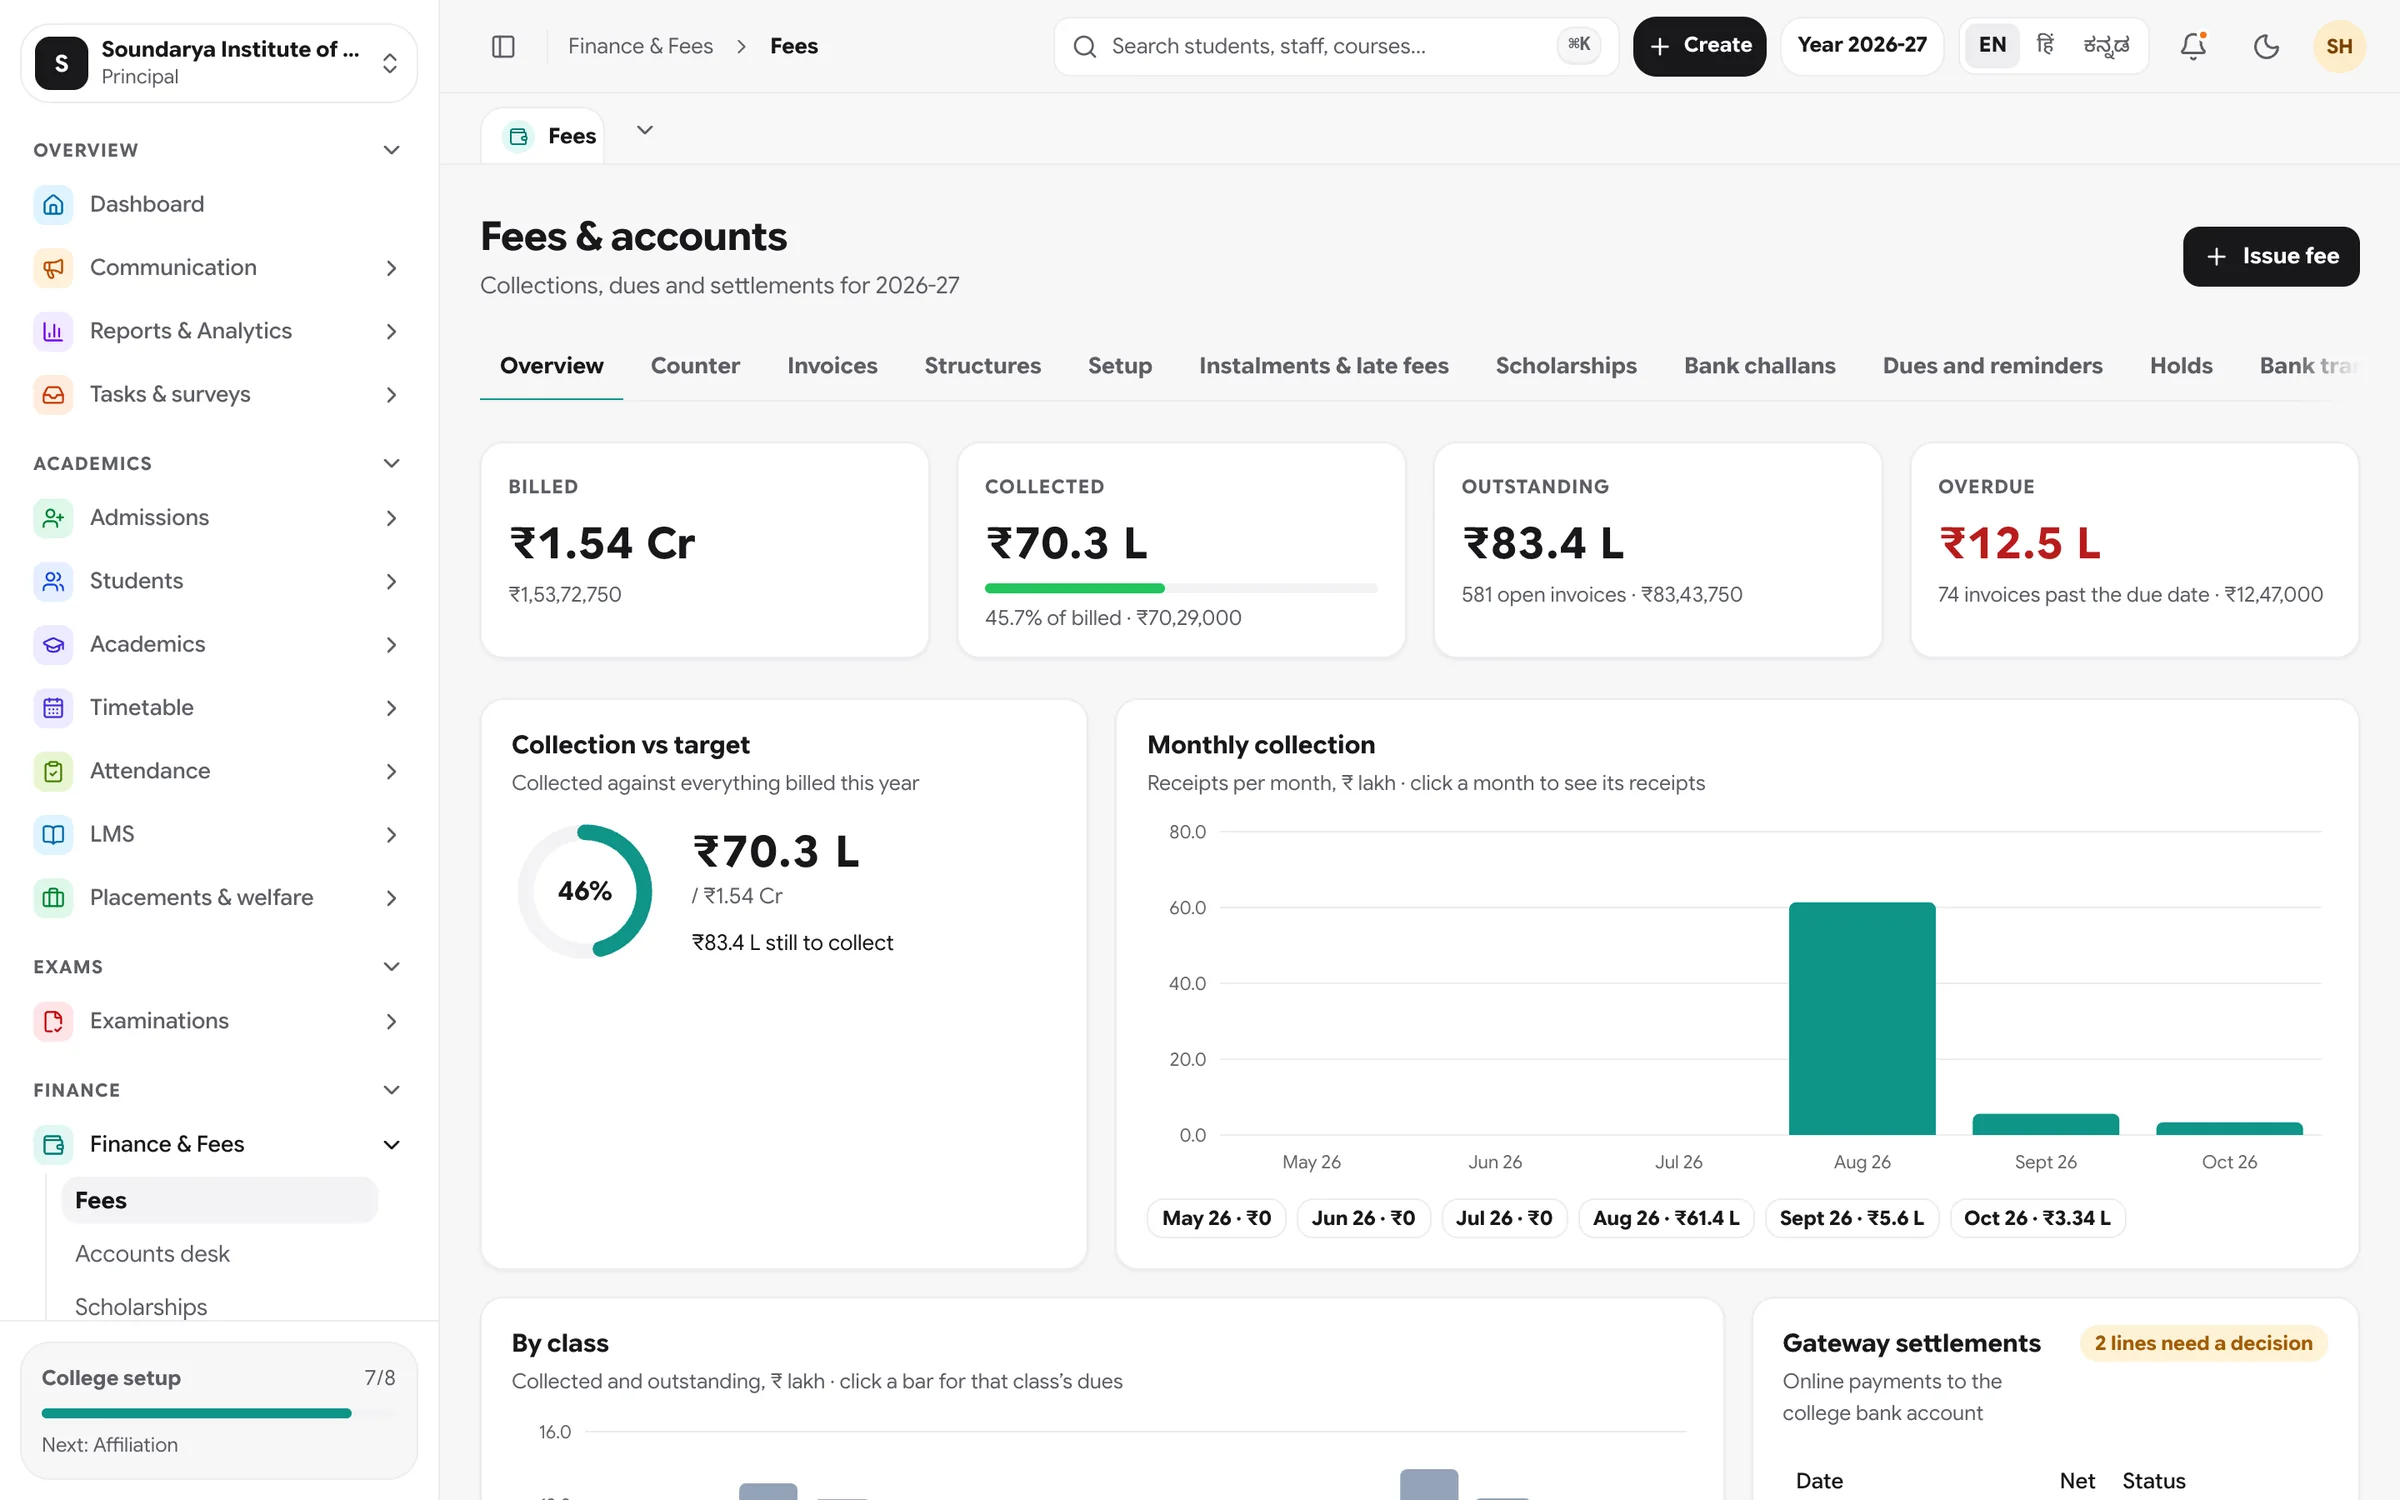
Task: Switch to the Invoices tab
Action: 832,366
